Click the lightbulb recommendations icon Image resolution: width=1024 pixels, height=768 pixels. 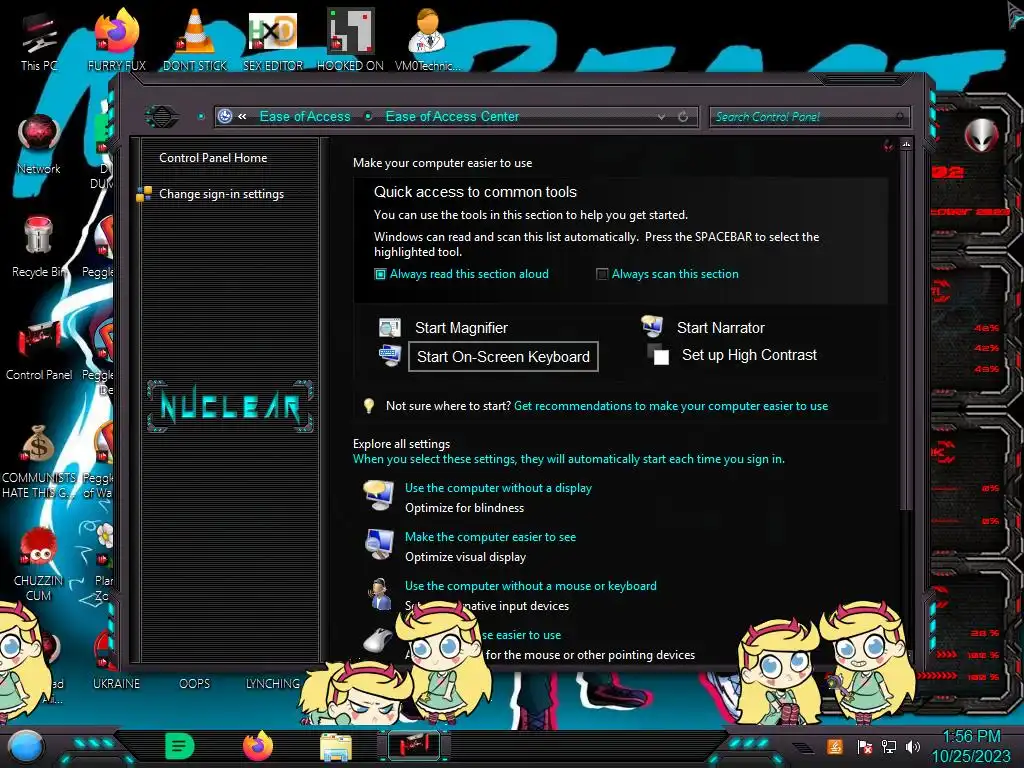(369, 406)
